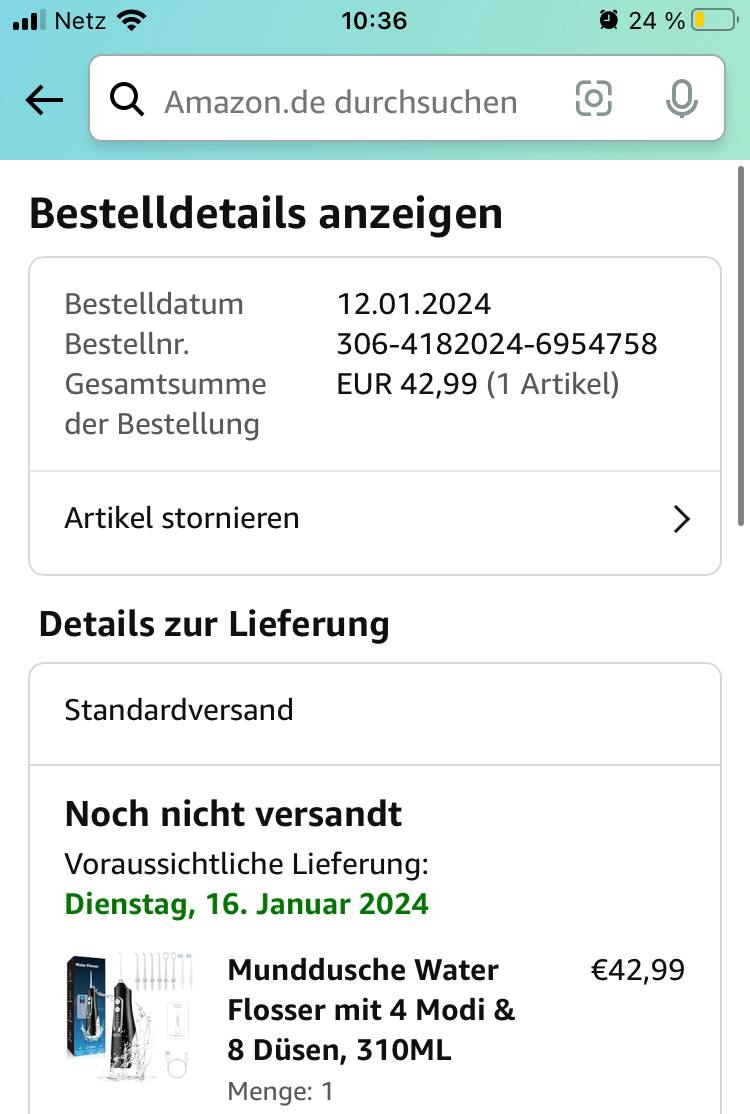Screen dimensions: 750x1114
Task: Tap the back arrow icon
Action: pyautogui.click(x=44, y=100)
